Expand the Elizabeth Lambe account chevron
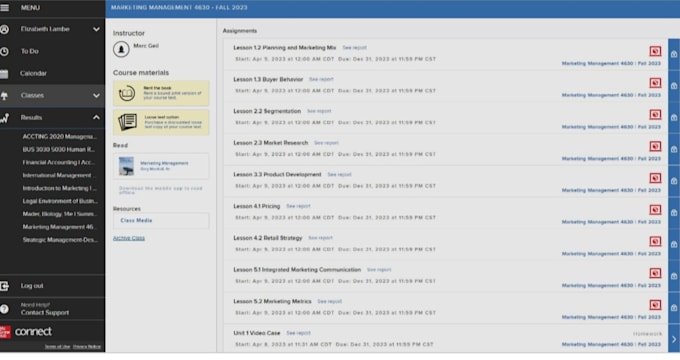 (96, 29)
